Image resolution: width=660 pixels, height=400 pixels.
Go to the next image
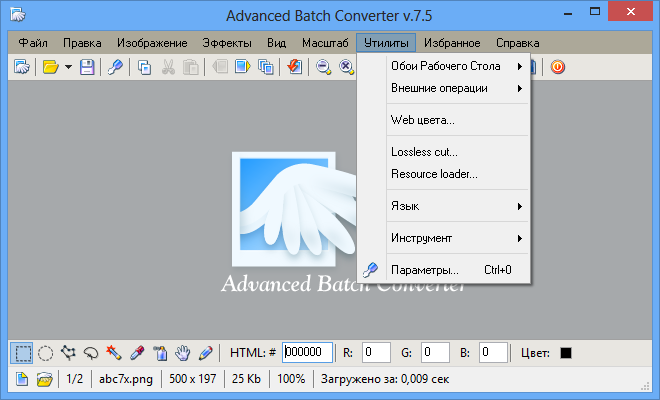pos(242,67)
